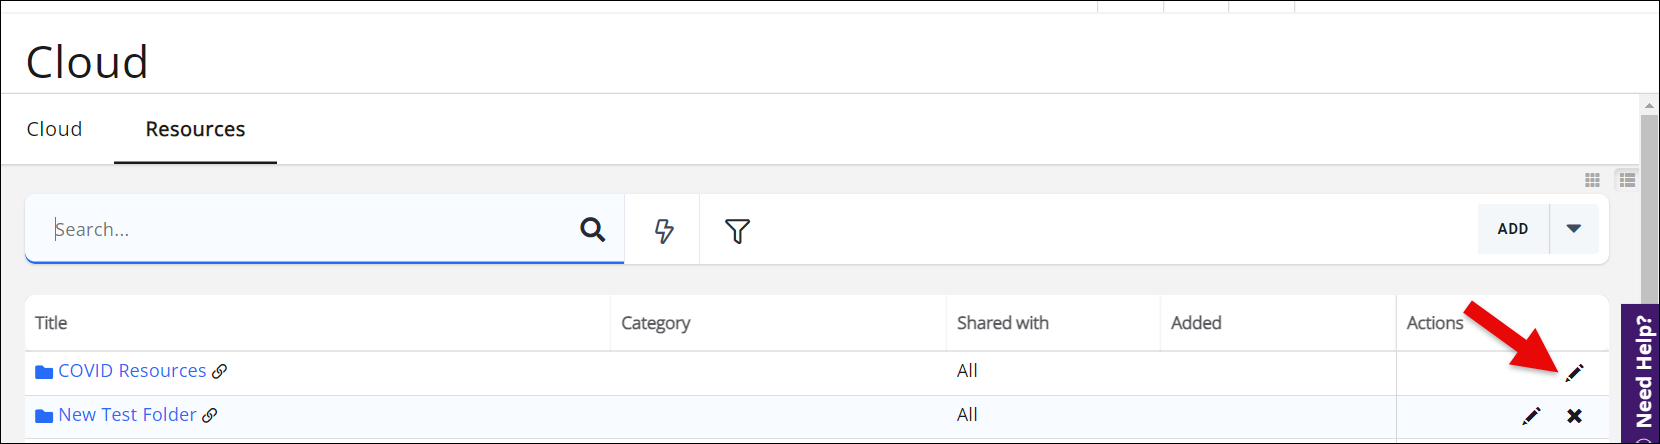Click the vertical scrollbar up arrow
This screenshot has height=444, width=1660.
1649,105
